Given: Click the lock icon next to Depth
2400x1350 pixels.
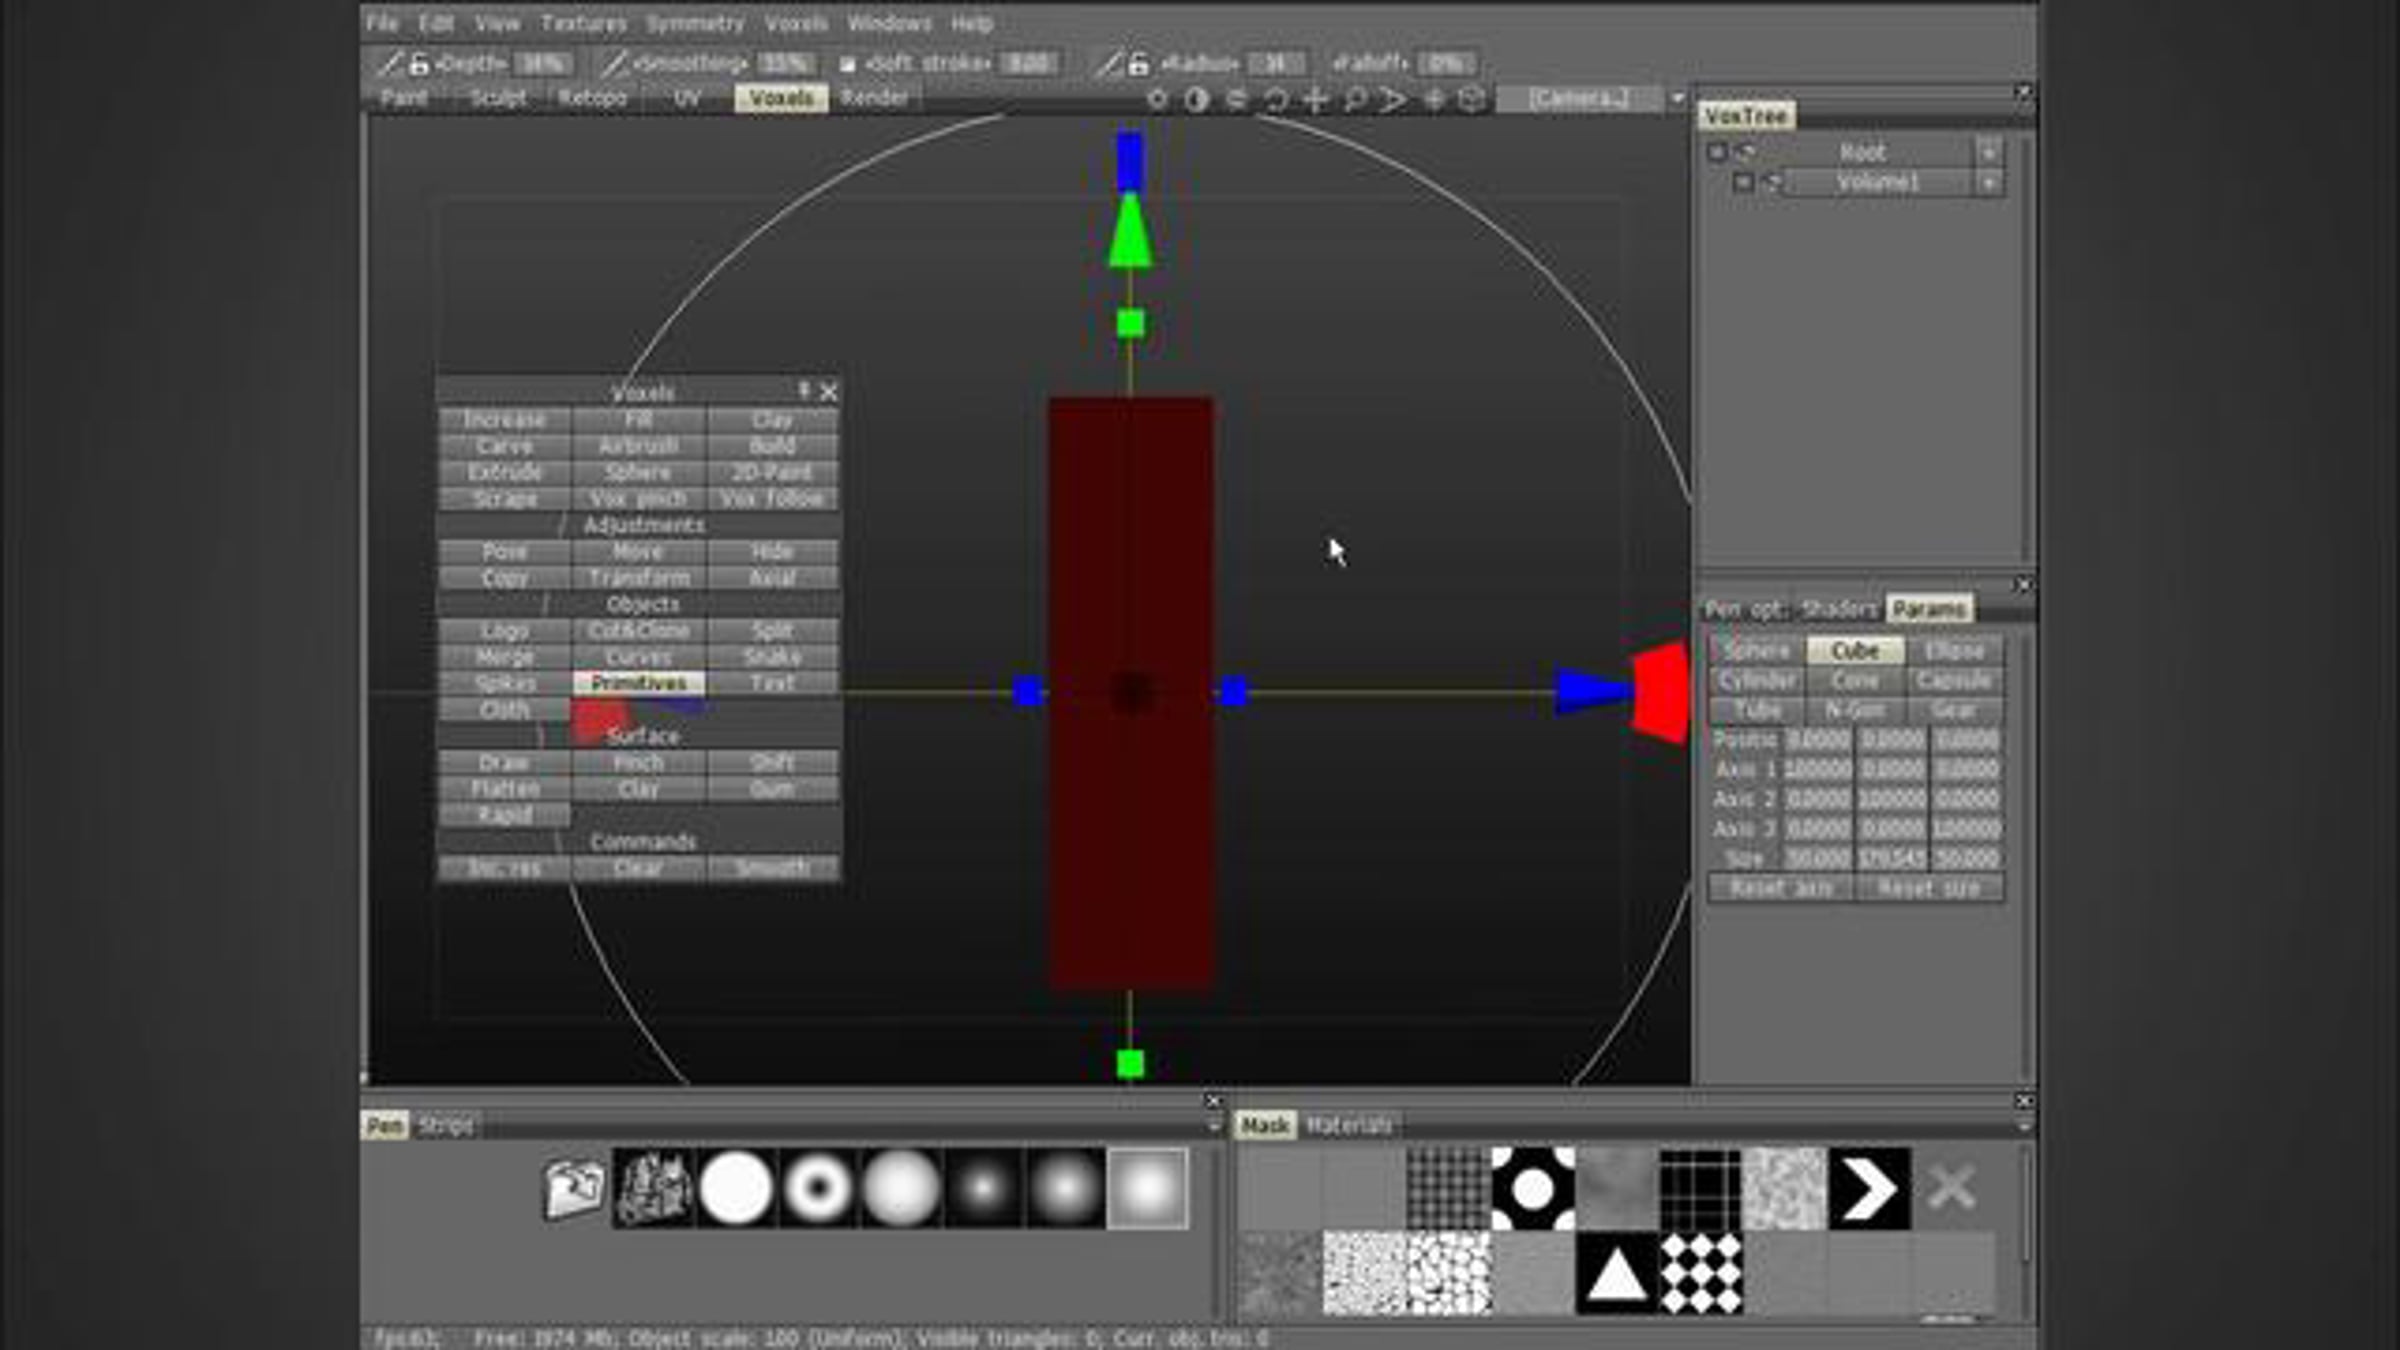Looking at the screenshot, I should [419, 65].
